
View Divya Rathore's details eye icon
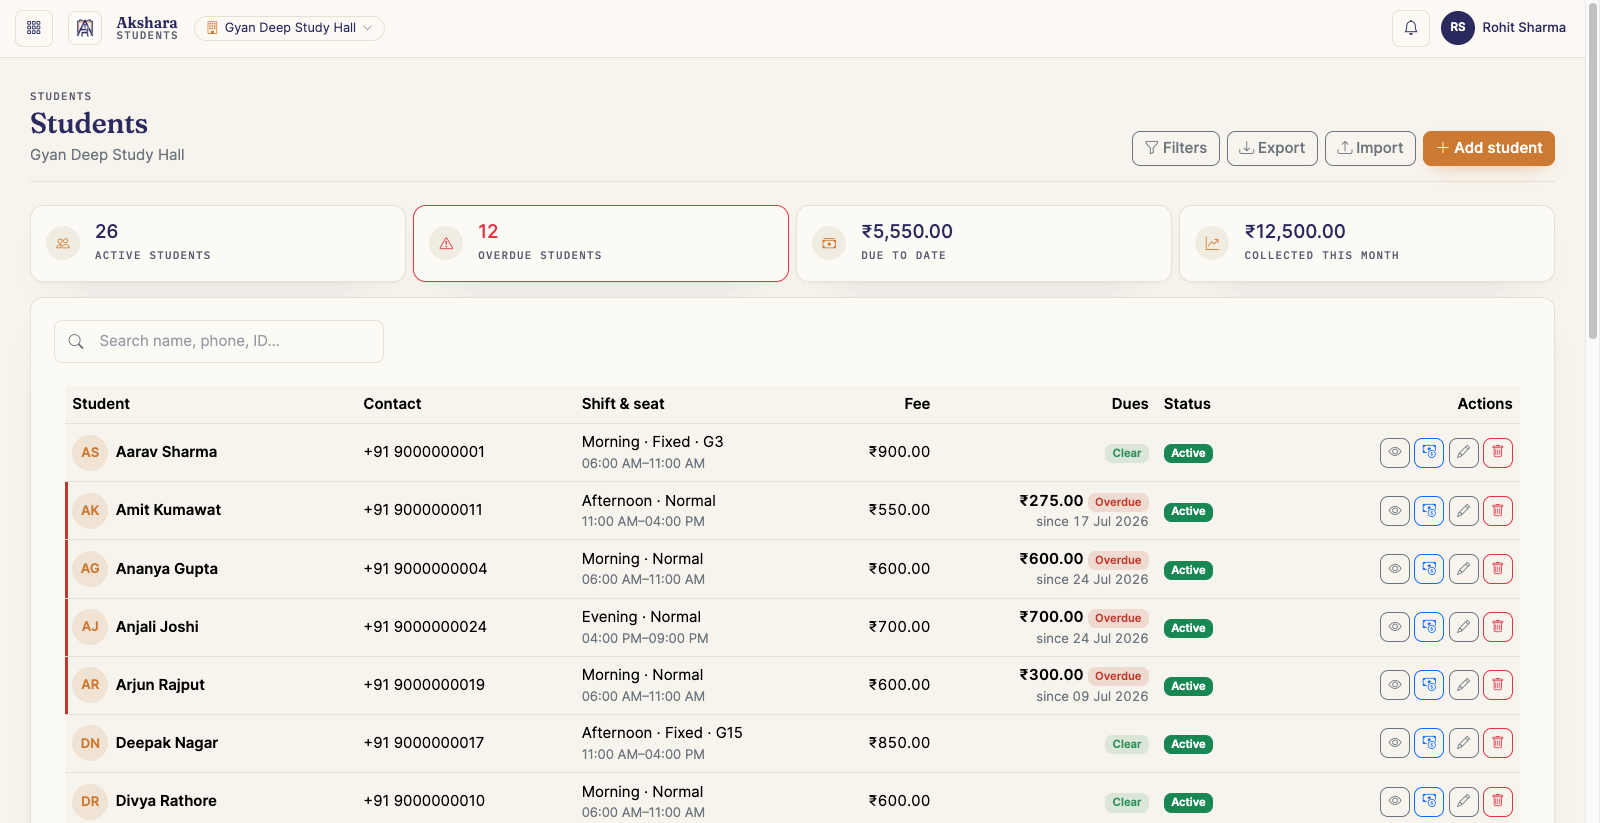click(x=1395, y=801)
